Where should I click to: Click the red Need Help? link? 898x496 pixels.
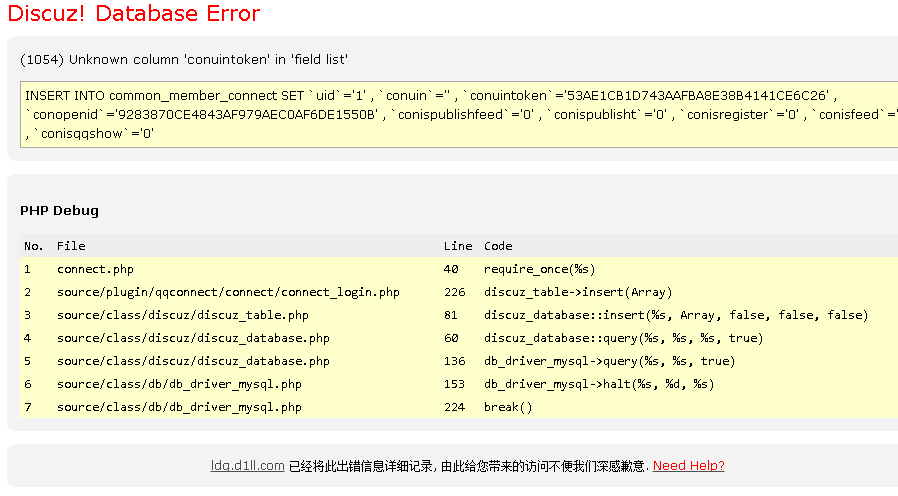click(688, 466)
